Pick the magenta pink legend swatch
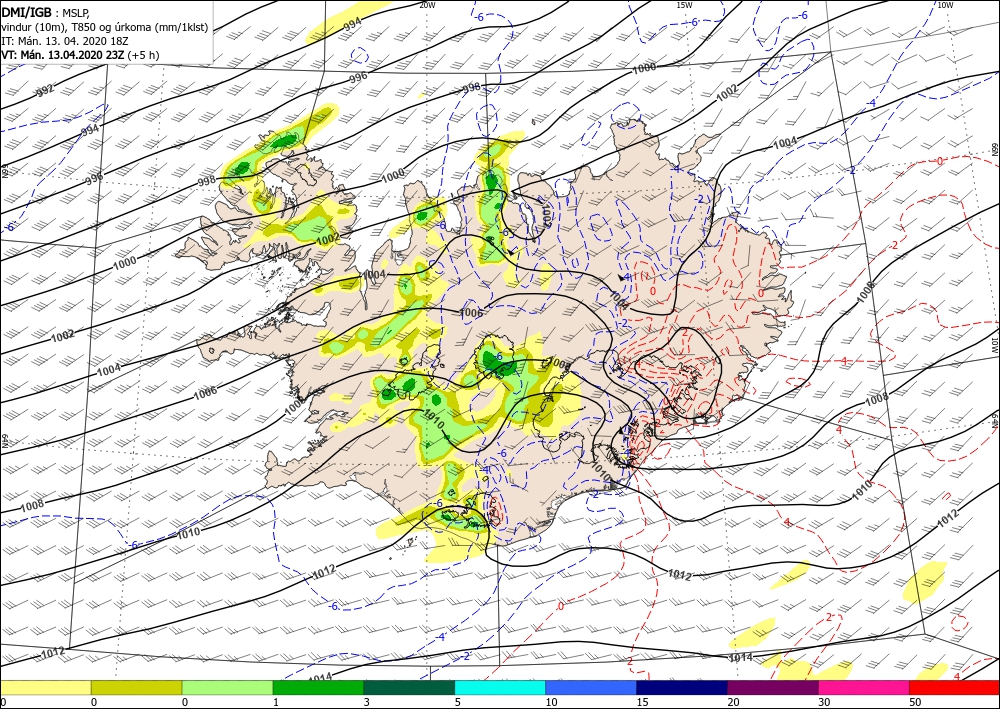The width and height of the screenshot is (1000, 709). click(864, 687)
